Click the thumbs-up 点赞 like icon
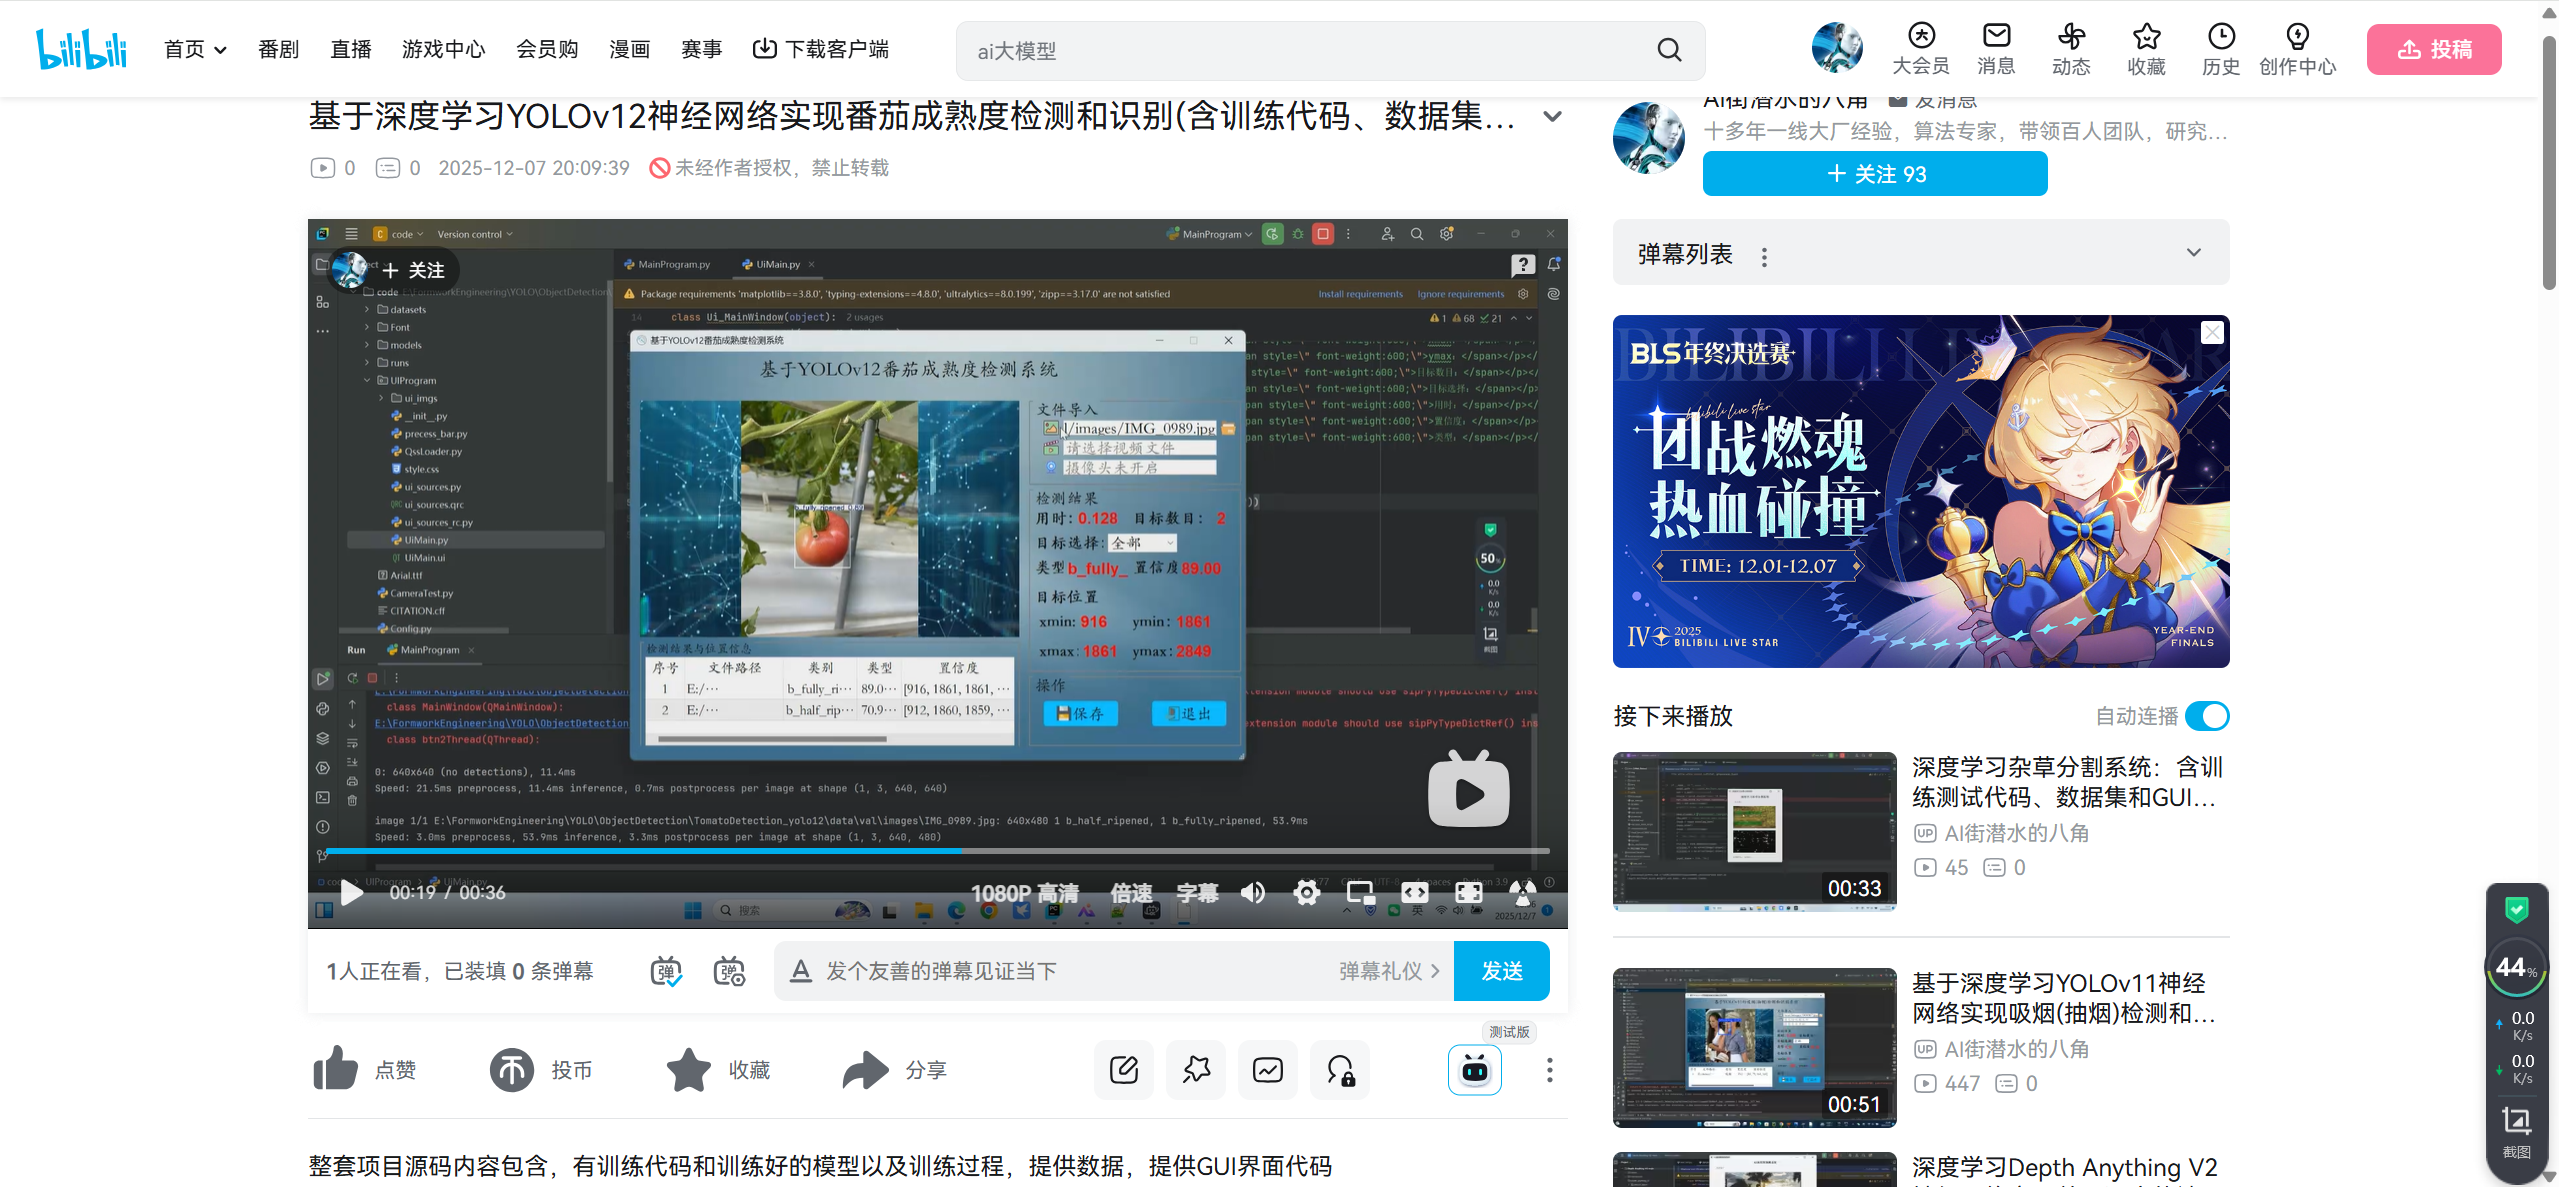 pyautogui.click(x=335, y=1069)
